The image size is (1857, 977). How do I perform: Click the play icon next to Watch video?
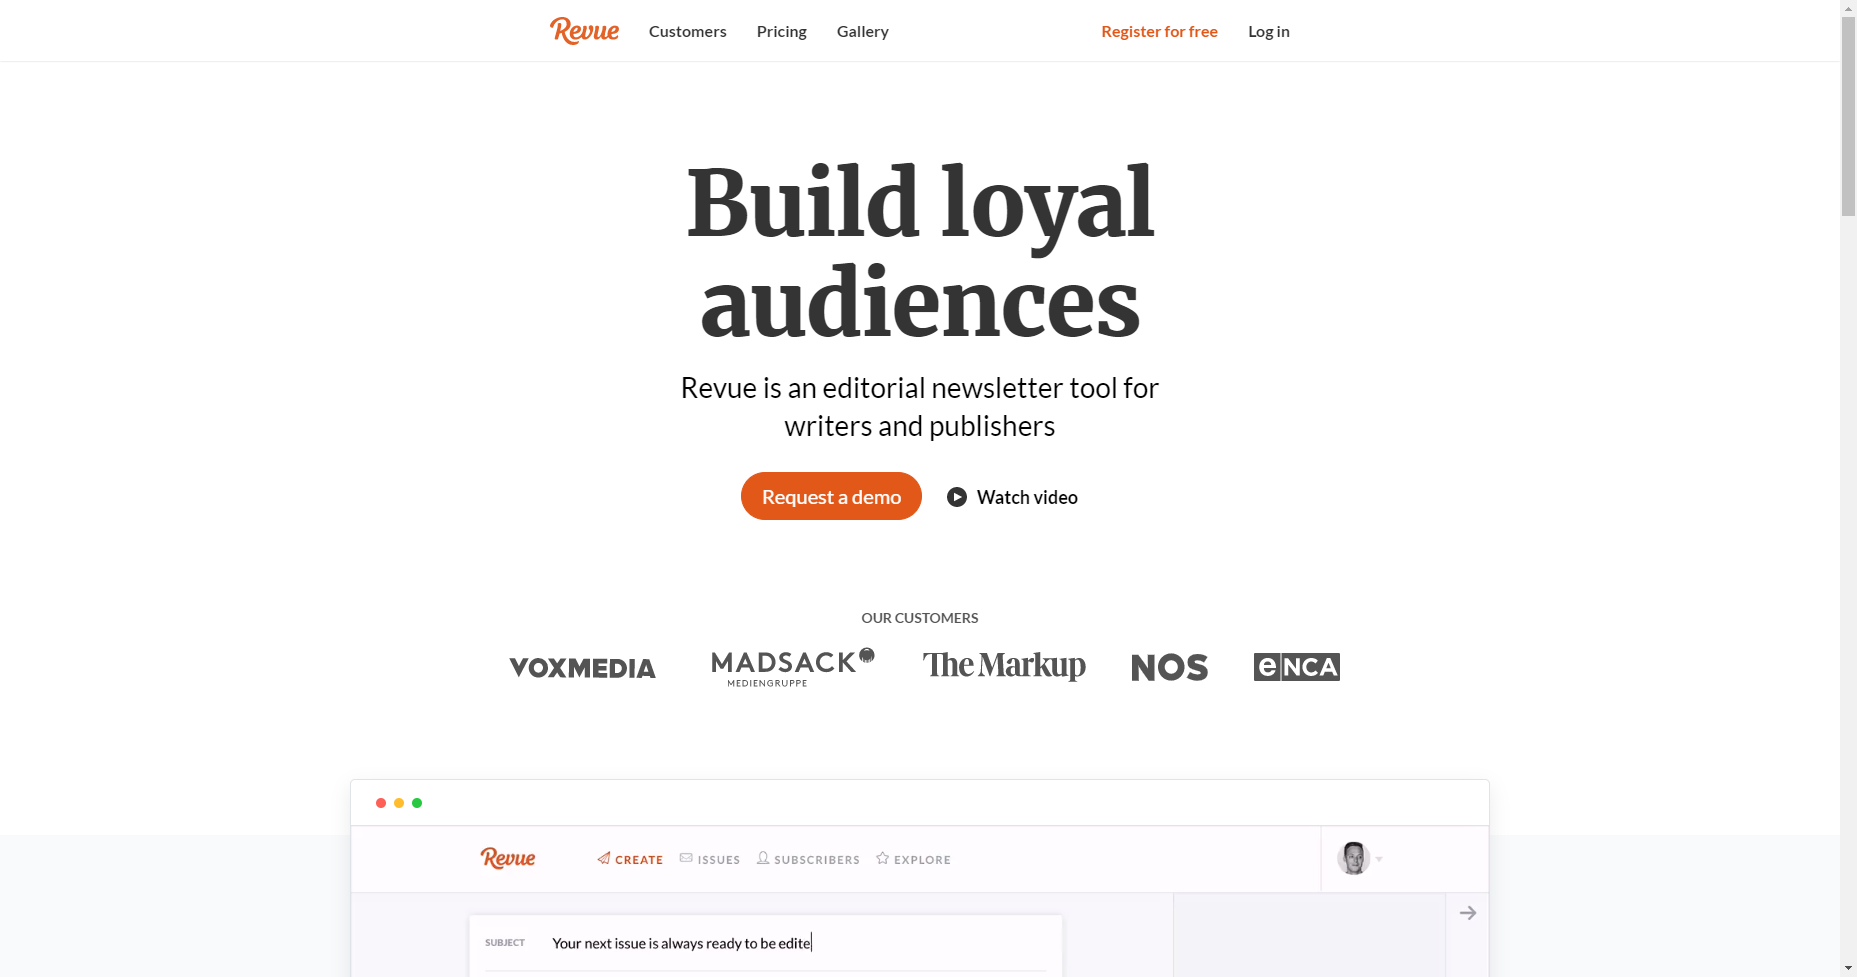point(957,497)
